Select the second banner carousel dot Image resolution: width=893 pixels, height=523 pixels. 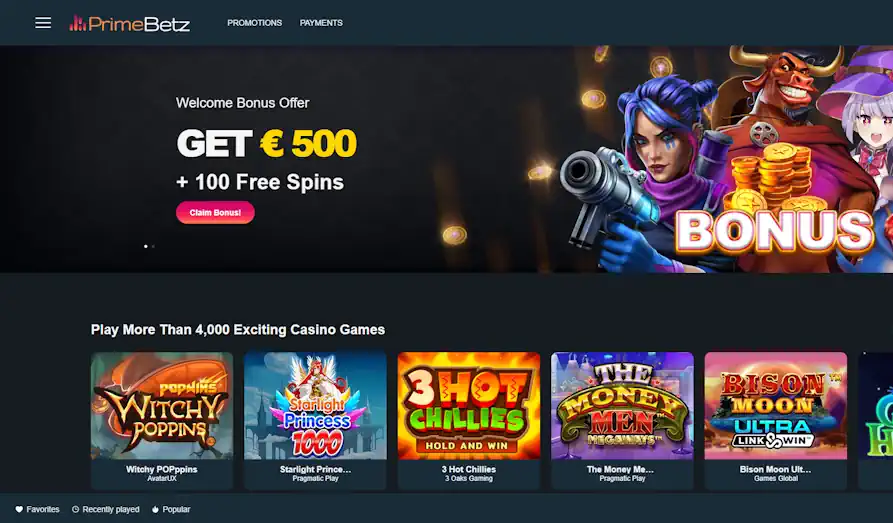pos(153,246)
